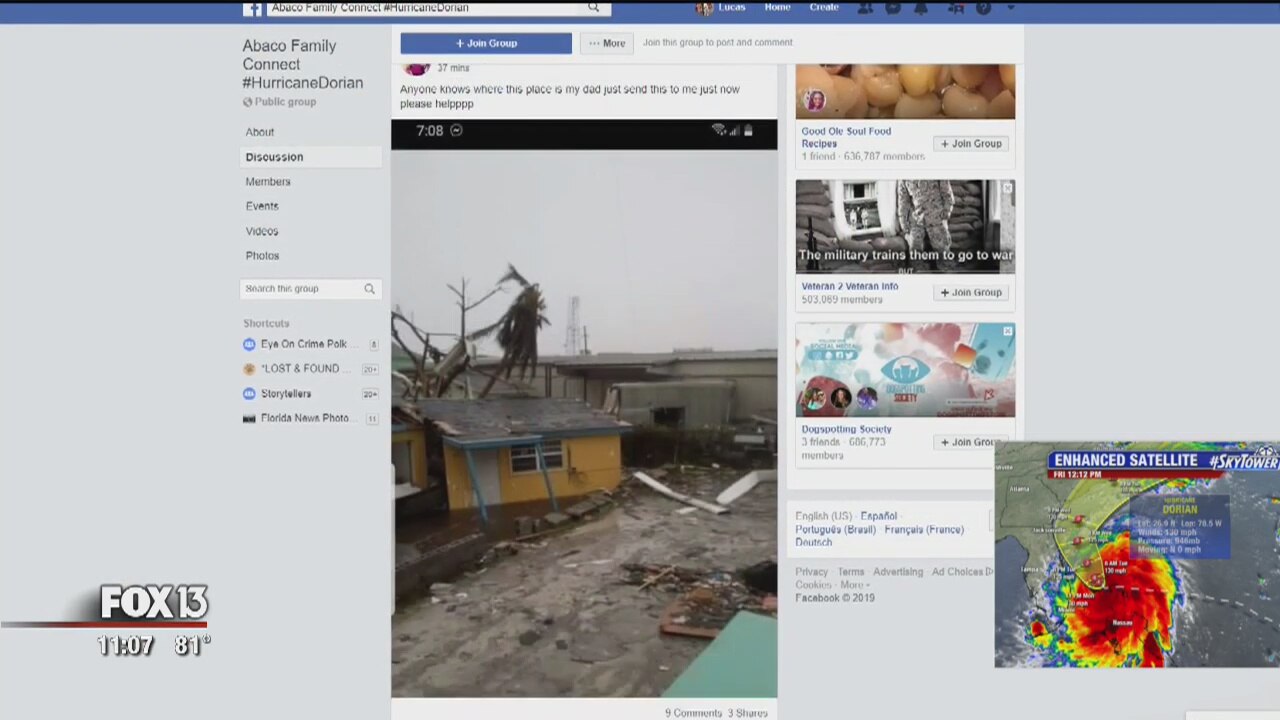Viewport: 1280px width, 720px height.
Task: Open Dogspotting Society group link
Action: (846, 429)
